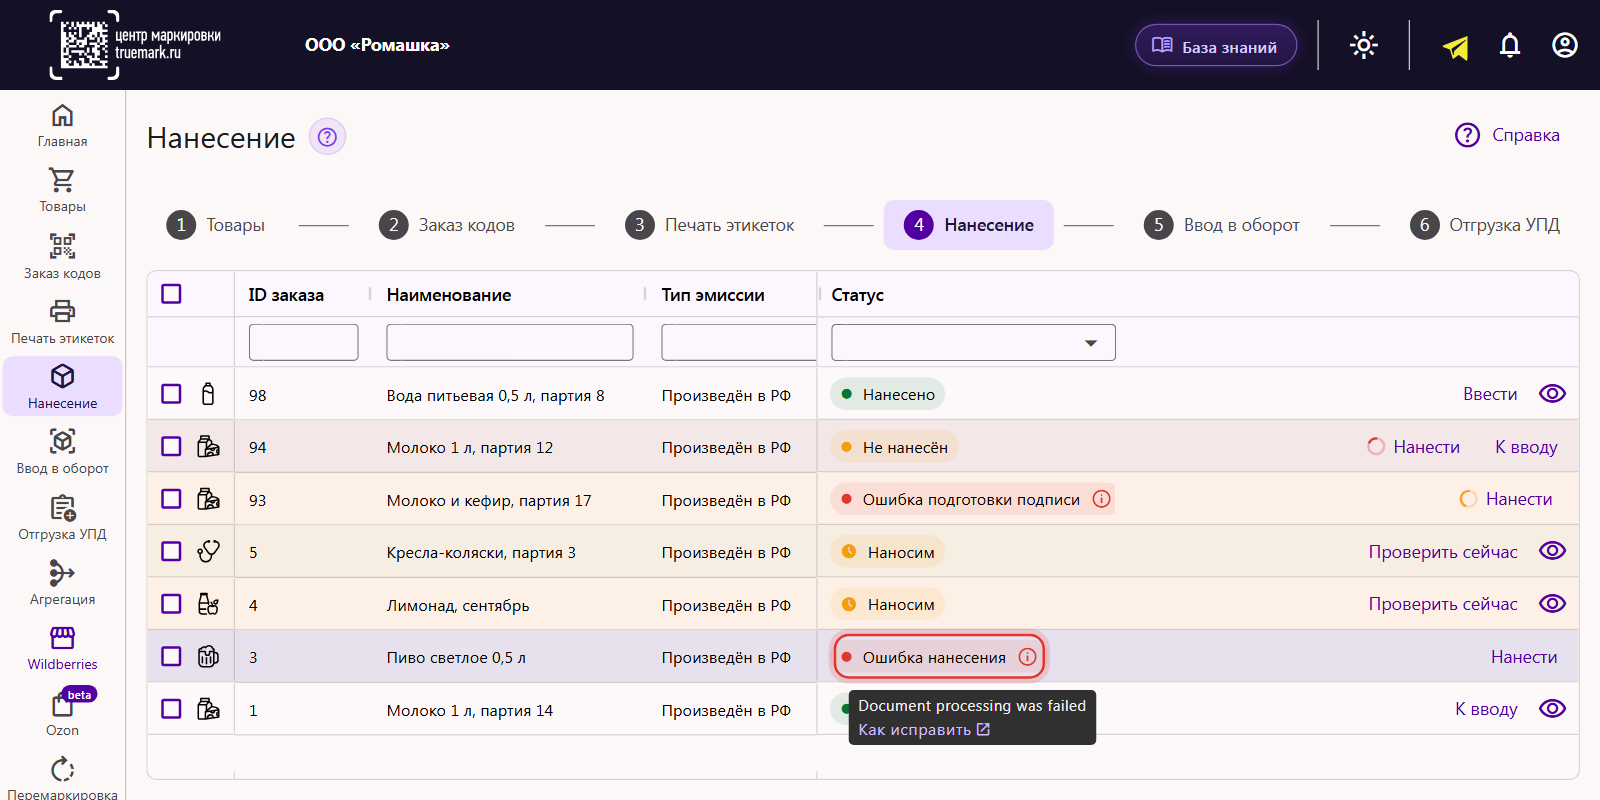
Task: Open Ozon beta sidebar icon
Action: [62, 704]
